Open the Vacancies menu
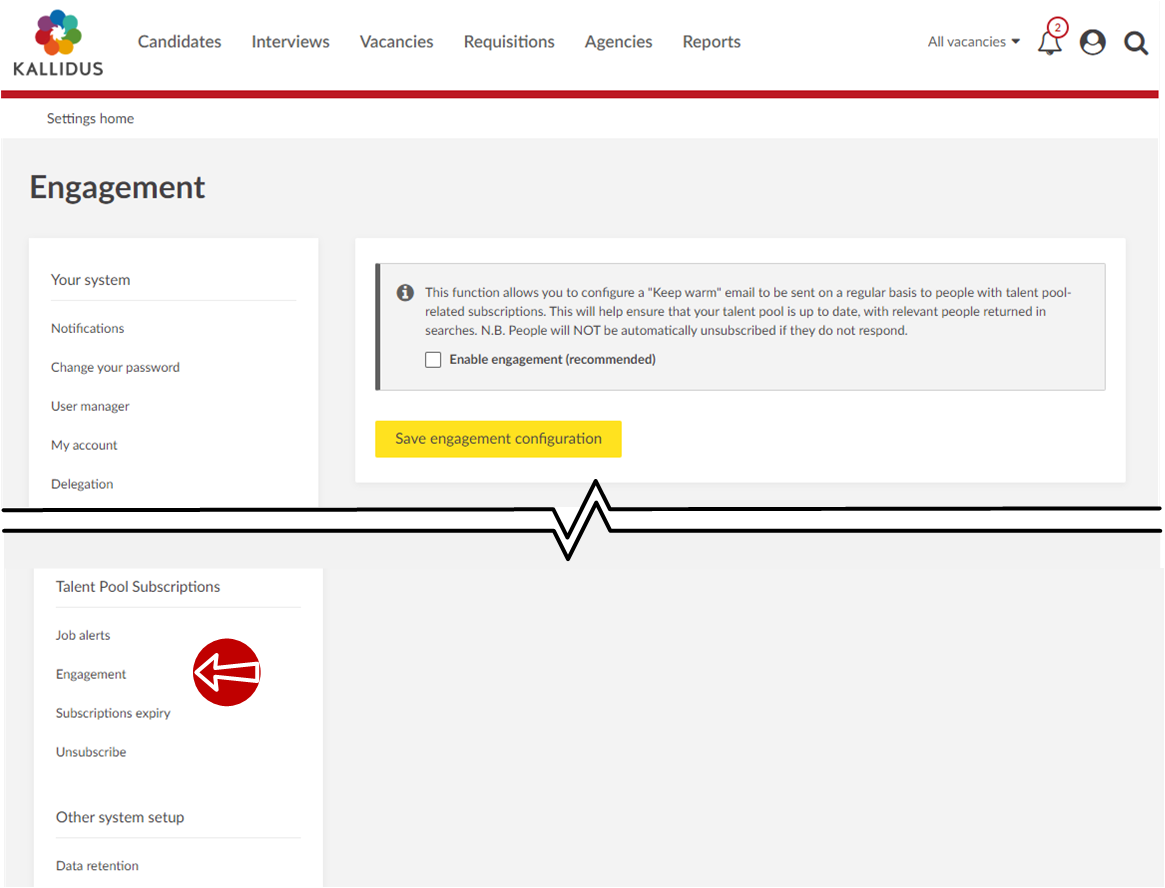The width and height of the screenshot is (1165, 888). [397, 42]
